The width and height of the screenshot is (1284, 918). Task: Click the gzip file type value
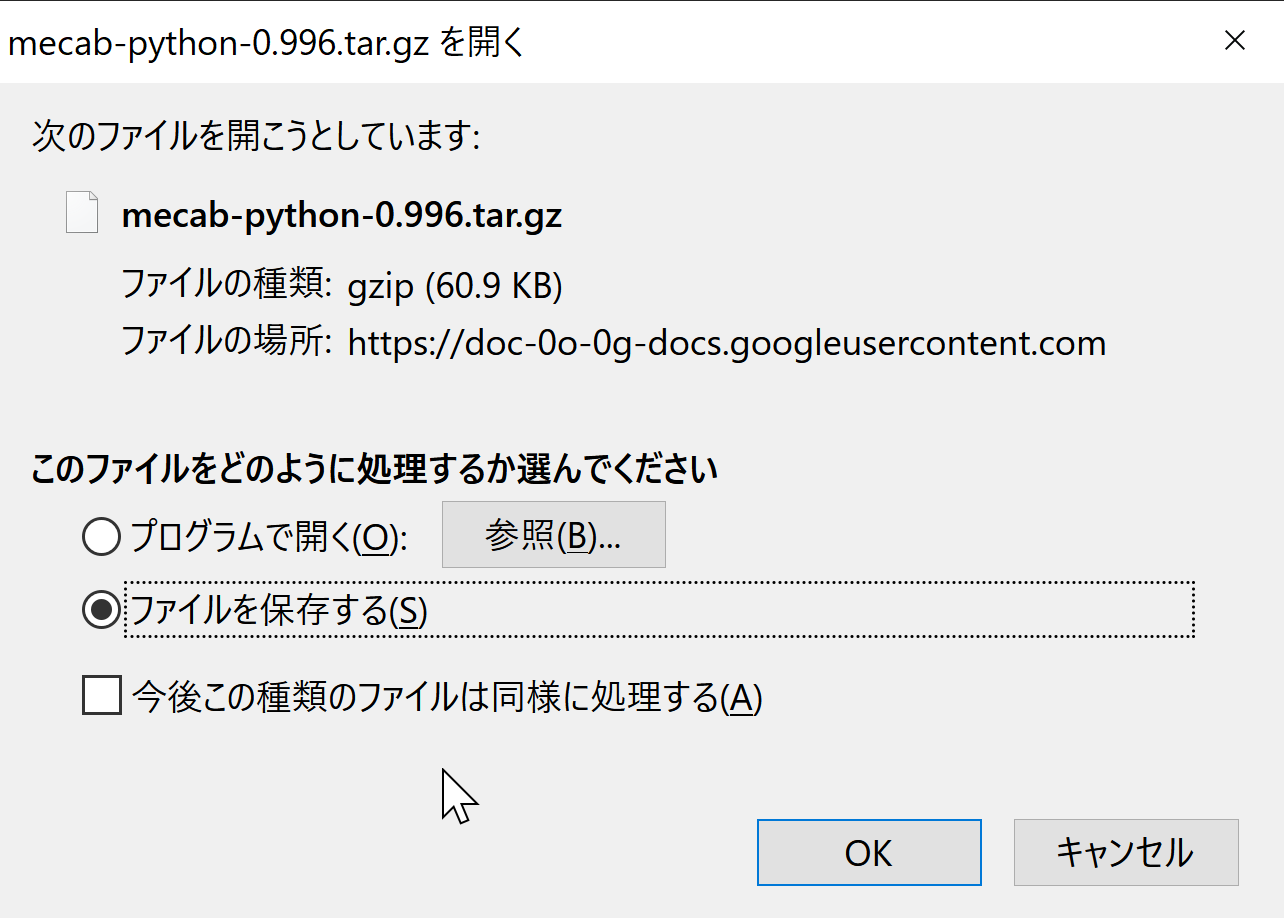(x=380, y=287)
